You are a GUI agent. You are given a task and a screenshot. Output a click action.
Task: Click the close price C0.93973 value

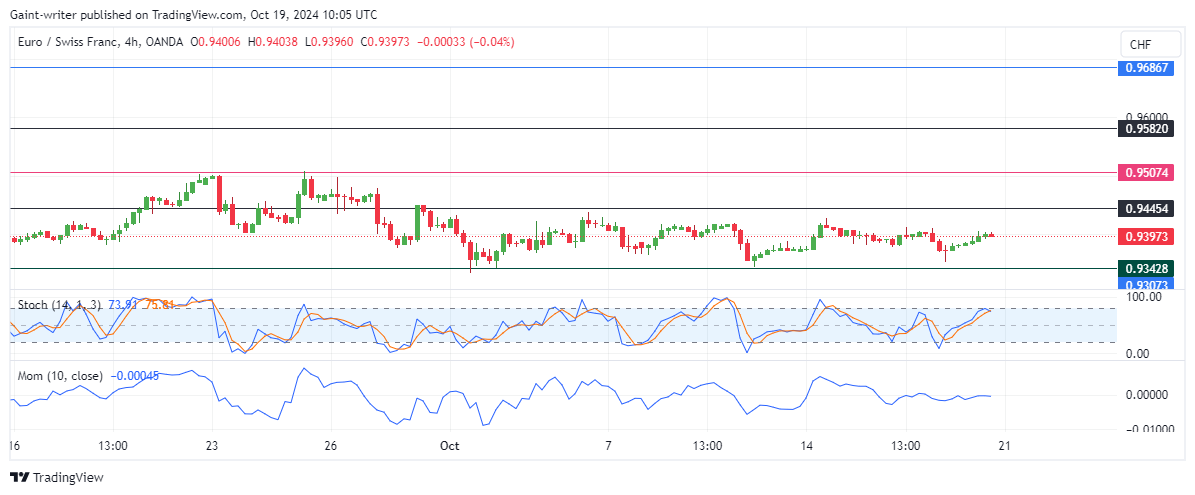pos(386,43)
